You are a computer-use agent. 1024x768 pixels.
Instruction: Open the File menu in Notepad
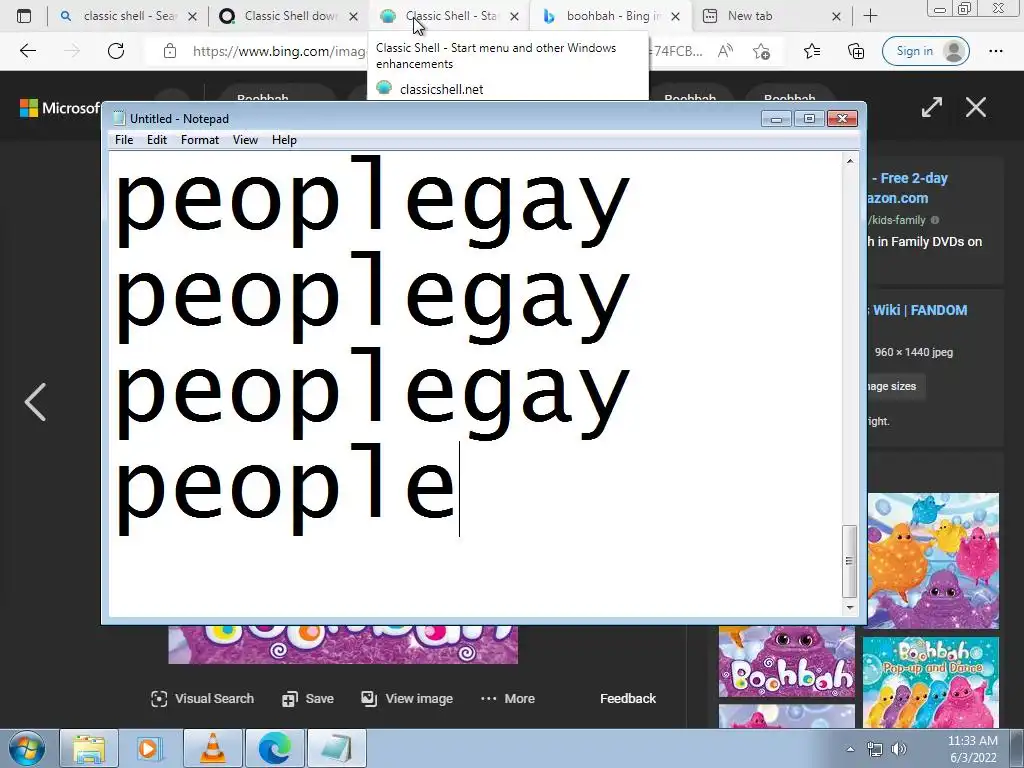[123, 140]
